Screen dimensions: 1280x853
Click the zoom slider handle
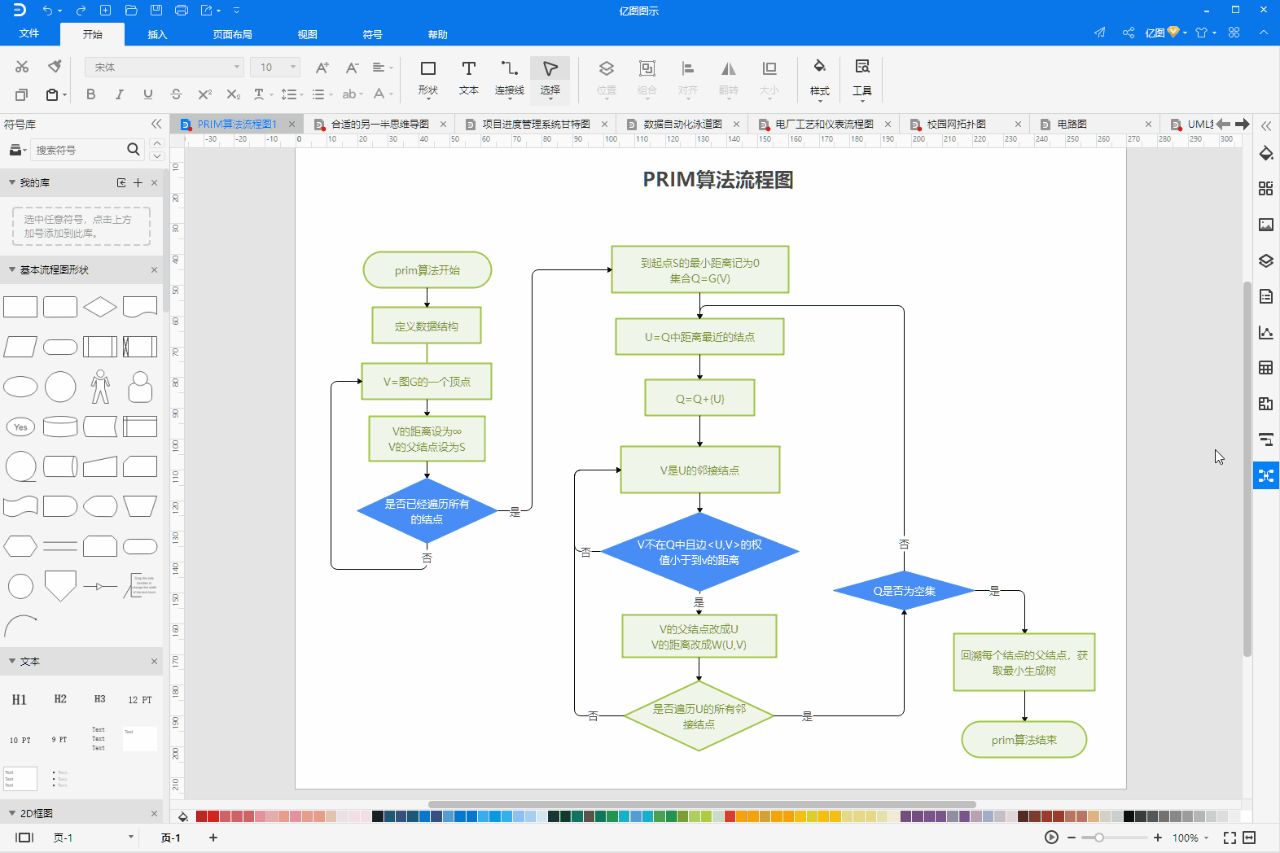tap(1099, 837)
